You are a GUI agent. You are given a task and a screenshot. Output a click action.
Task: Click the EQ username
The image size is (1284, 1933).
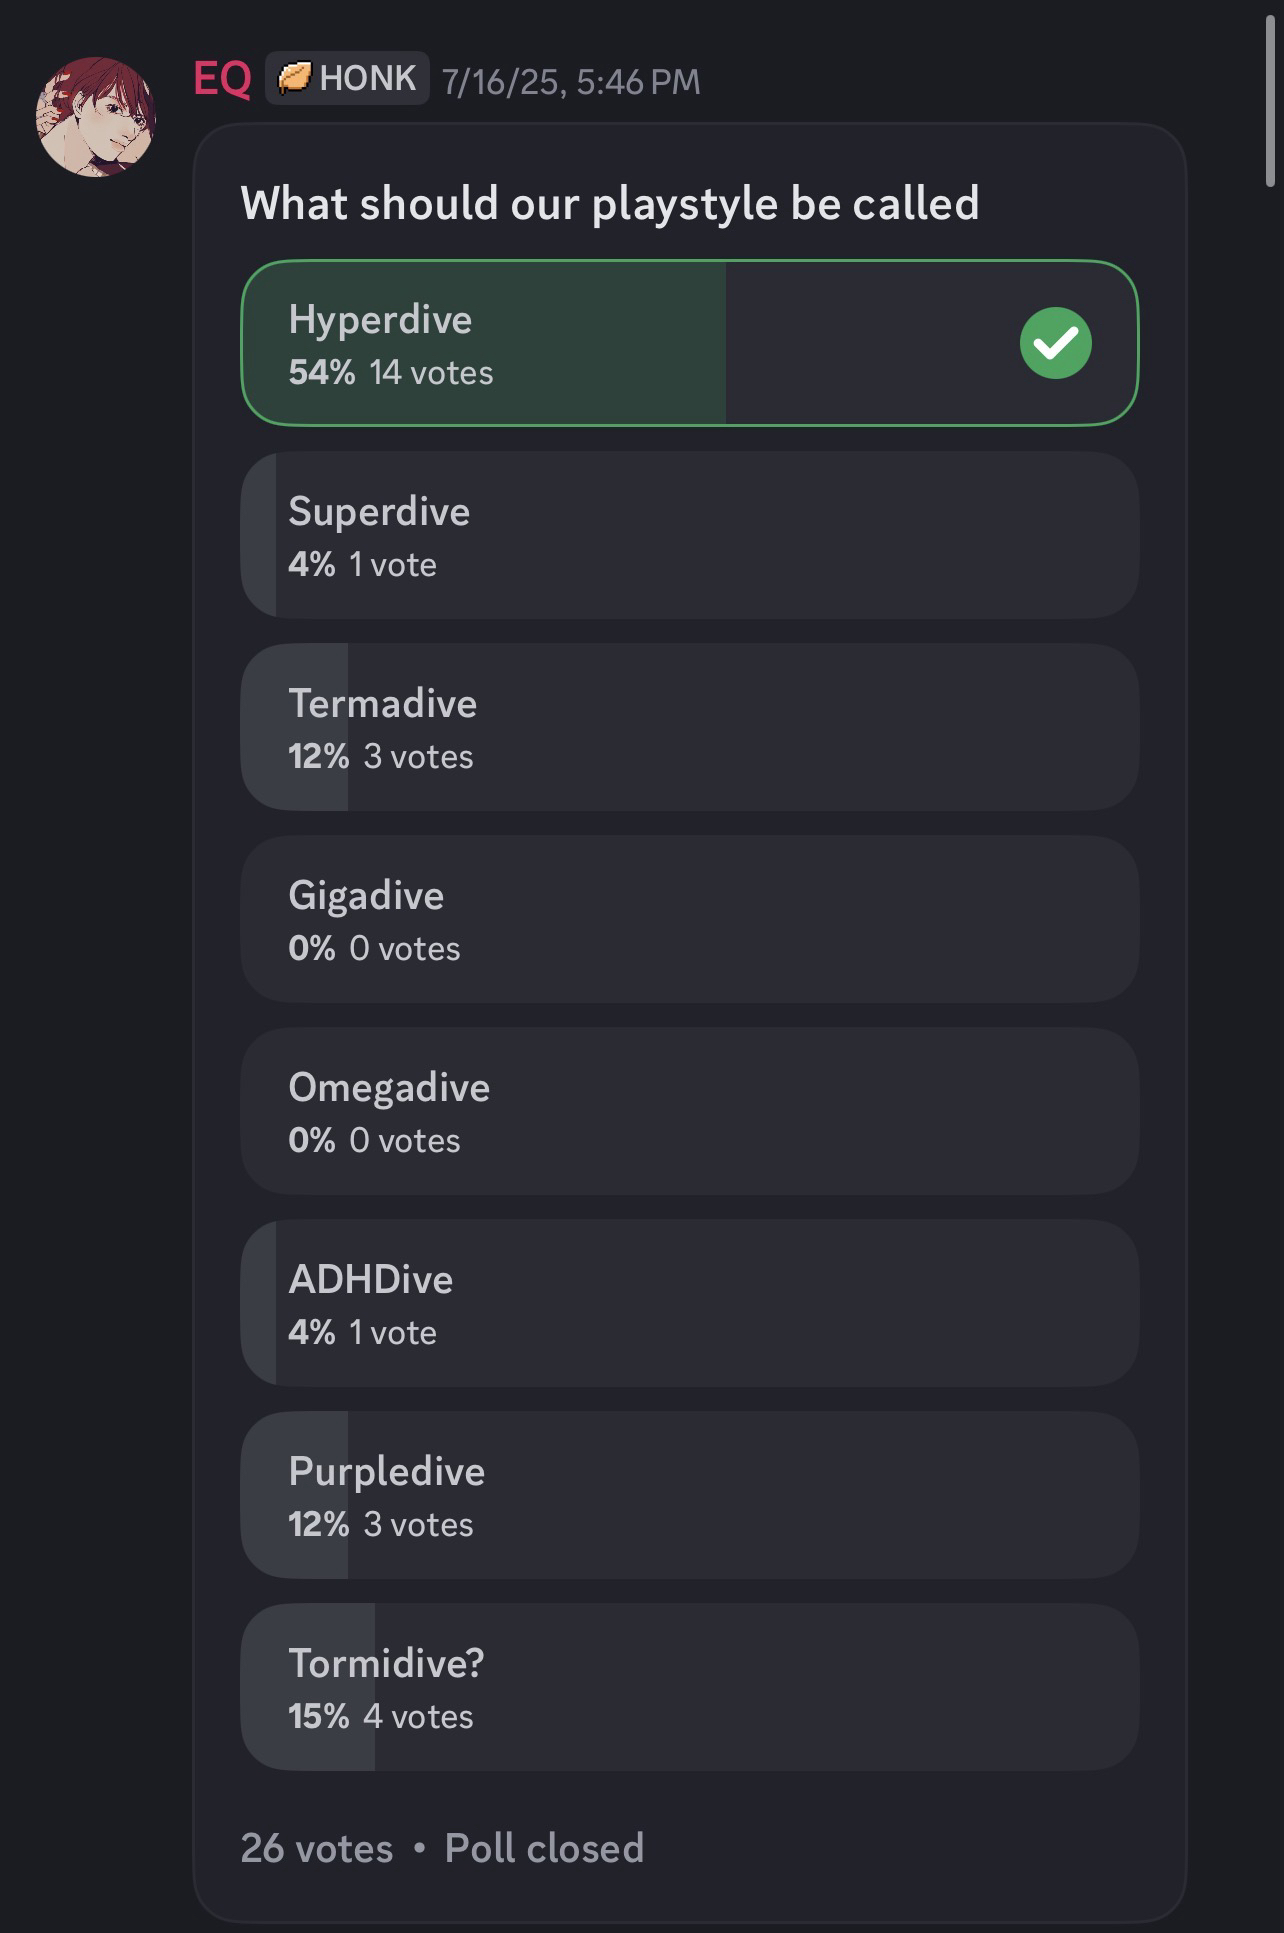pyautogui.click(x=221, y=79)
